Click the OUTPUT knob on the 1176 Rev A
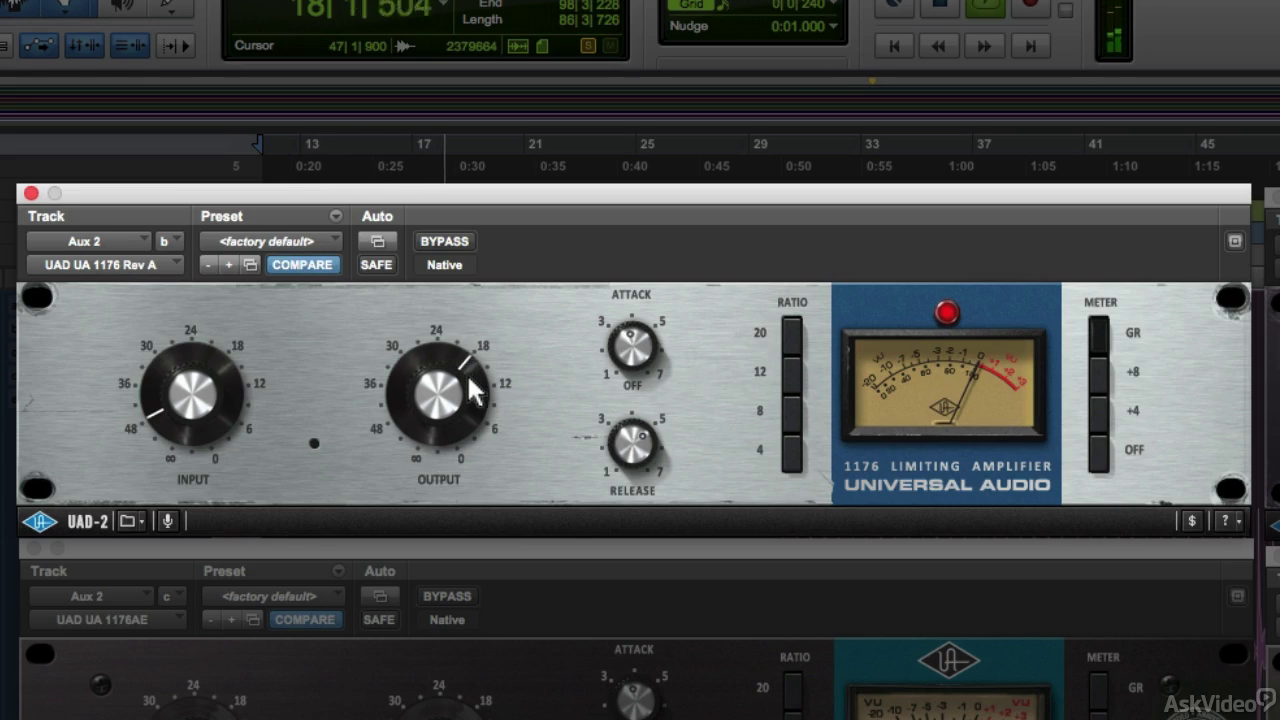Viewport: 1280px width, 720px height. click(x=437, y=396)
